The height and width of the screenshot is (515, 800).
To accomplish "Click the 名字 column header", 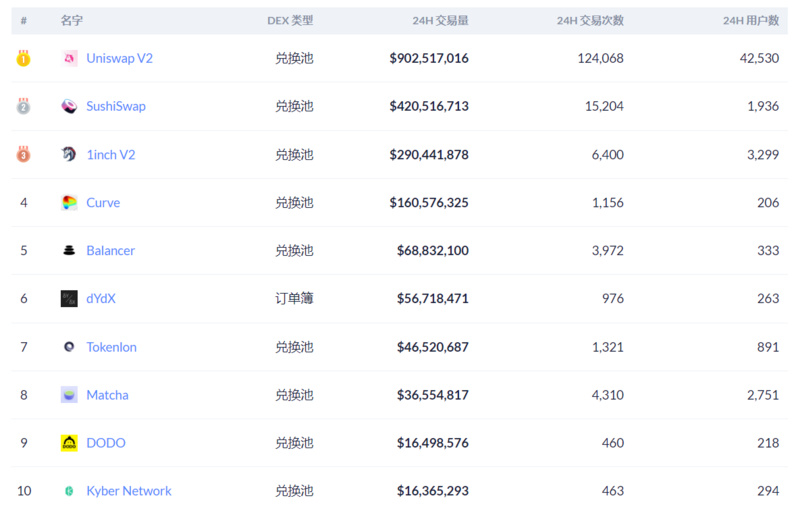I will pos(71,20).
